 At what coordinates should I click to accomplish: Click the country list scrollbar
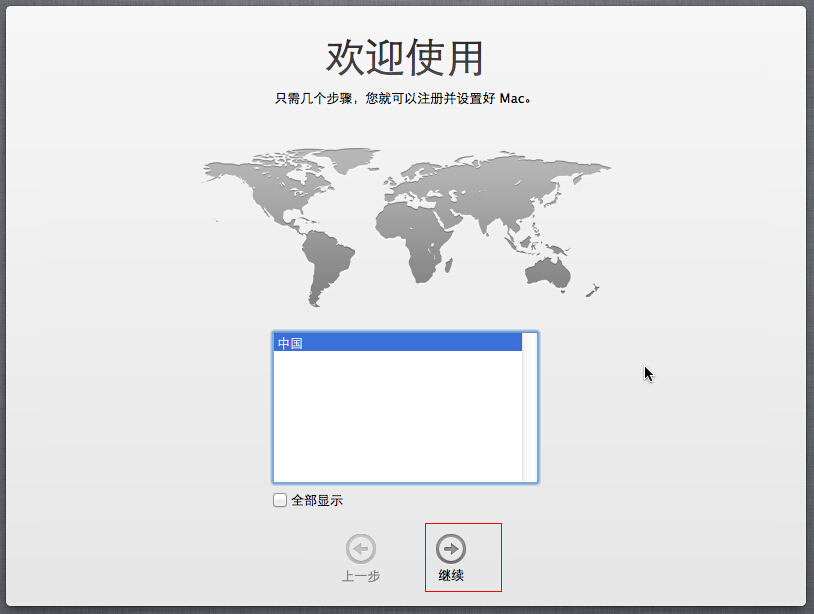coord(530,407)
